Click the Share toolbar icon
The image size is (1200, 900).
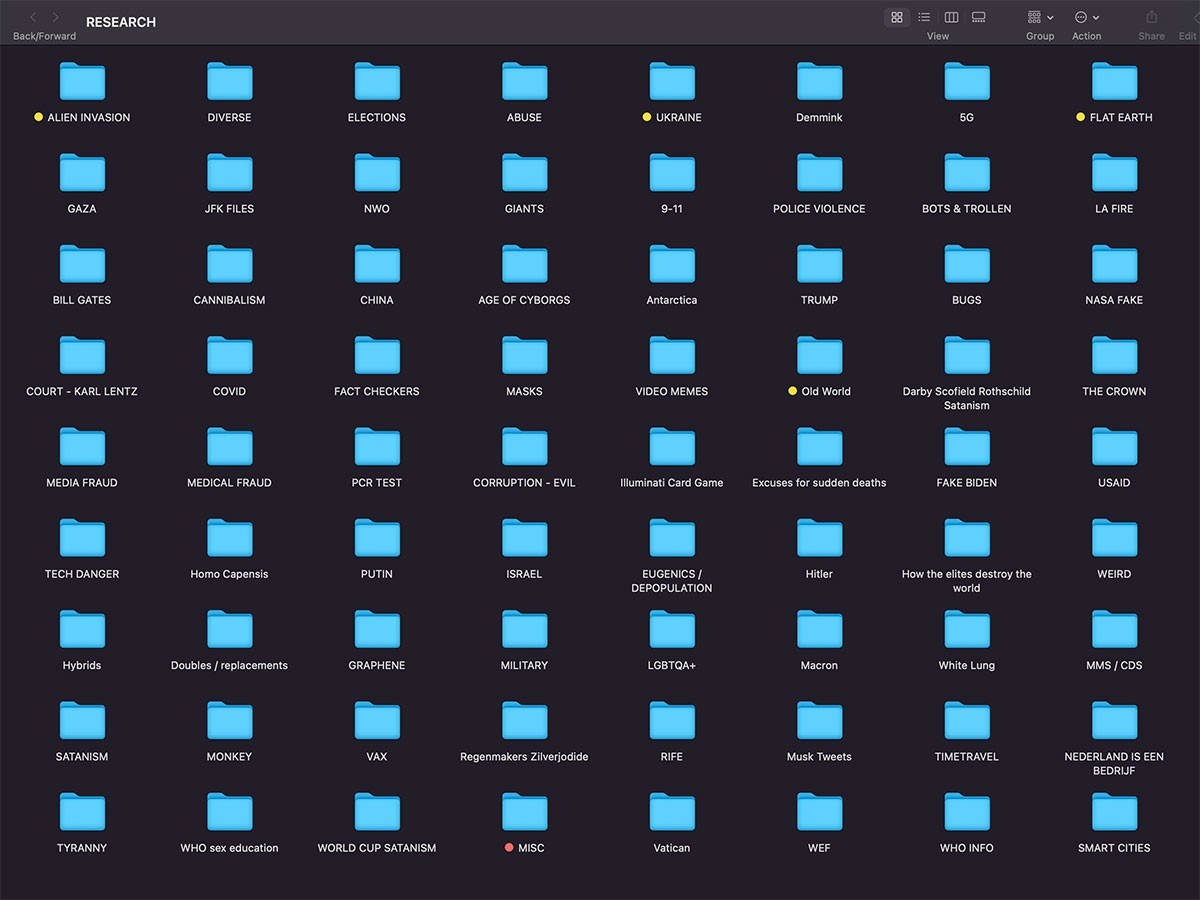1151,17
